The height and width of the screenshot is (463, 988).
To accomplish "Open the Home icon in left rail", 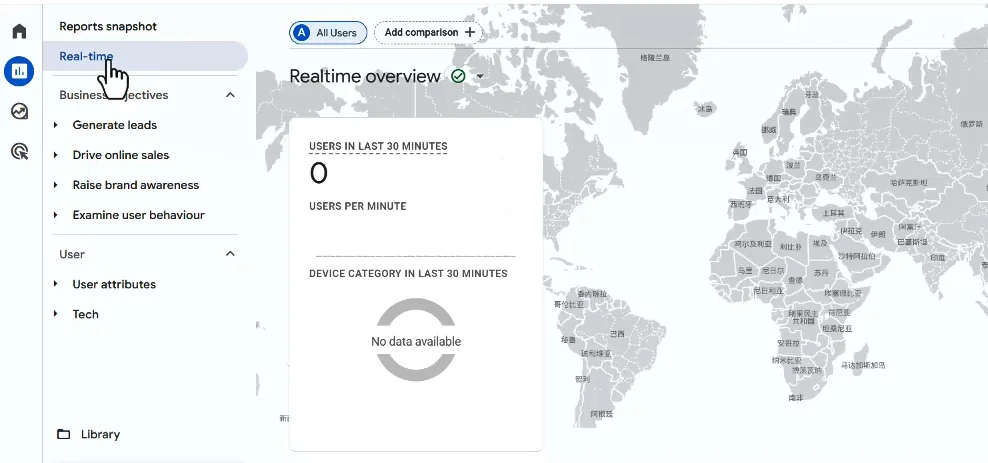I will 20,31.
